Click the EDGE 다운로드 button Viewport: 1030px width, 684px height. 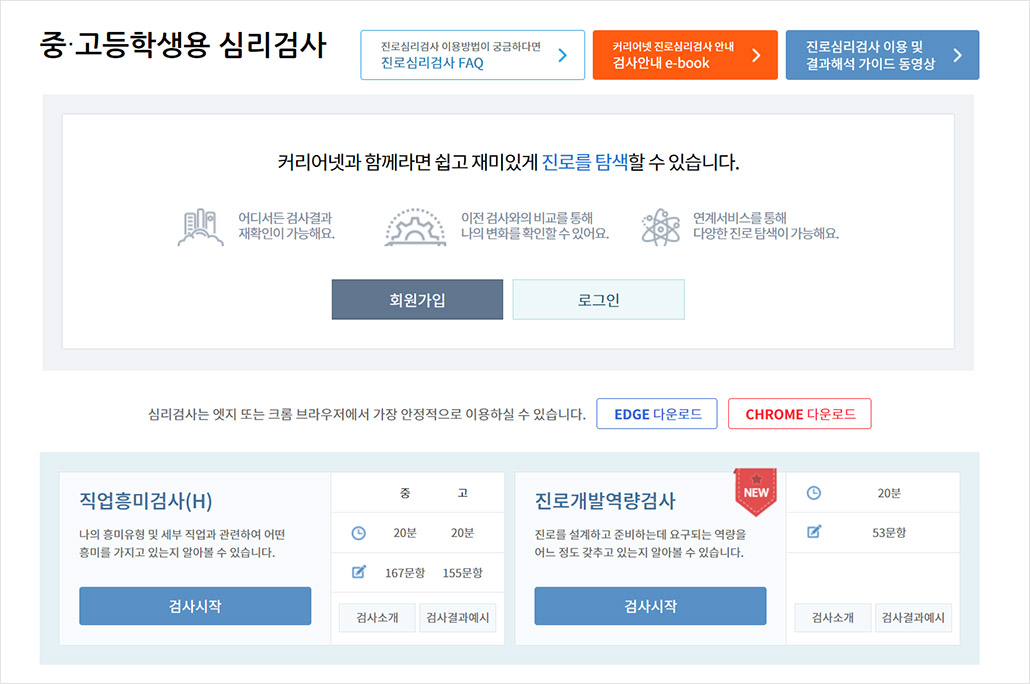657,414
